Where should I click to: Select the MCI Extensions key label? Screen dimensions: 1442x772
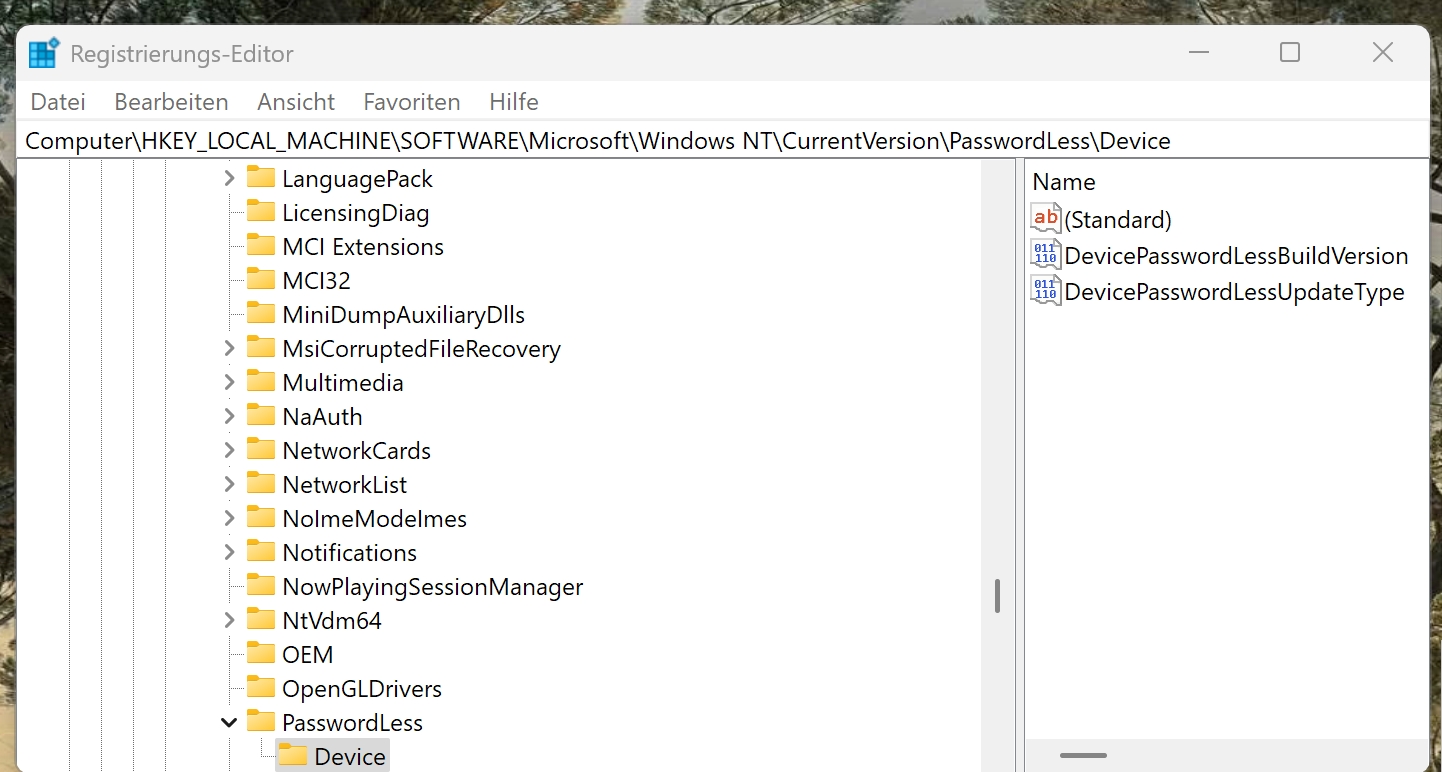363,247
